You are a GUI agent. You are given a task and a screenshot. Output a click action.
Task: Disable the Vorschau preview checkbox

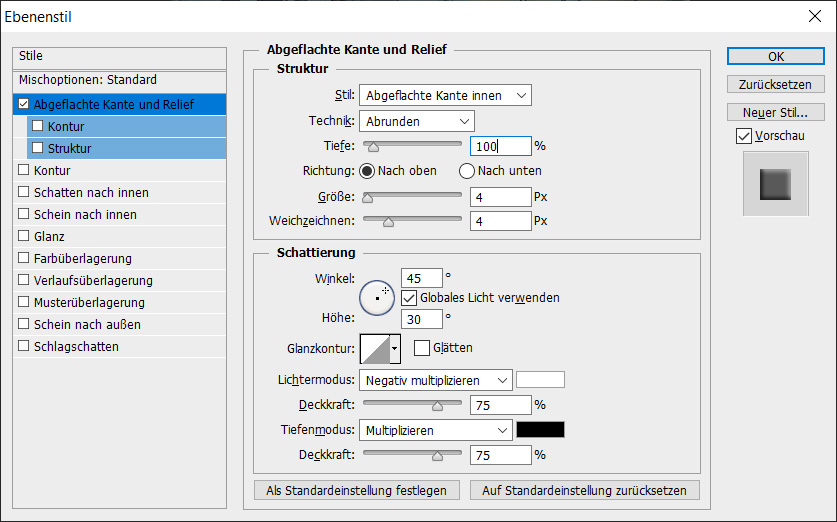point(743,135)
